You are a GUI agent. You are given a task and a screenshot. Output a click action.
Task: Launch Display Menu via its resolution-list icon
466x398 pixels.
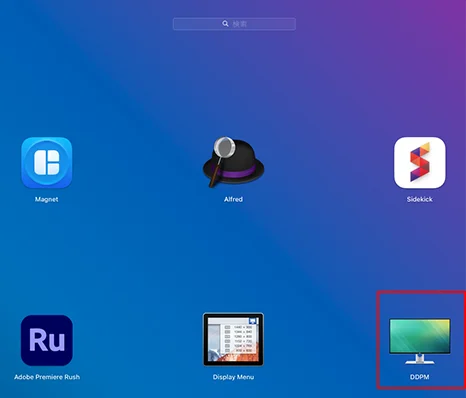(x=233, y=339)
